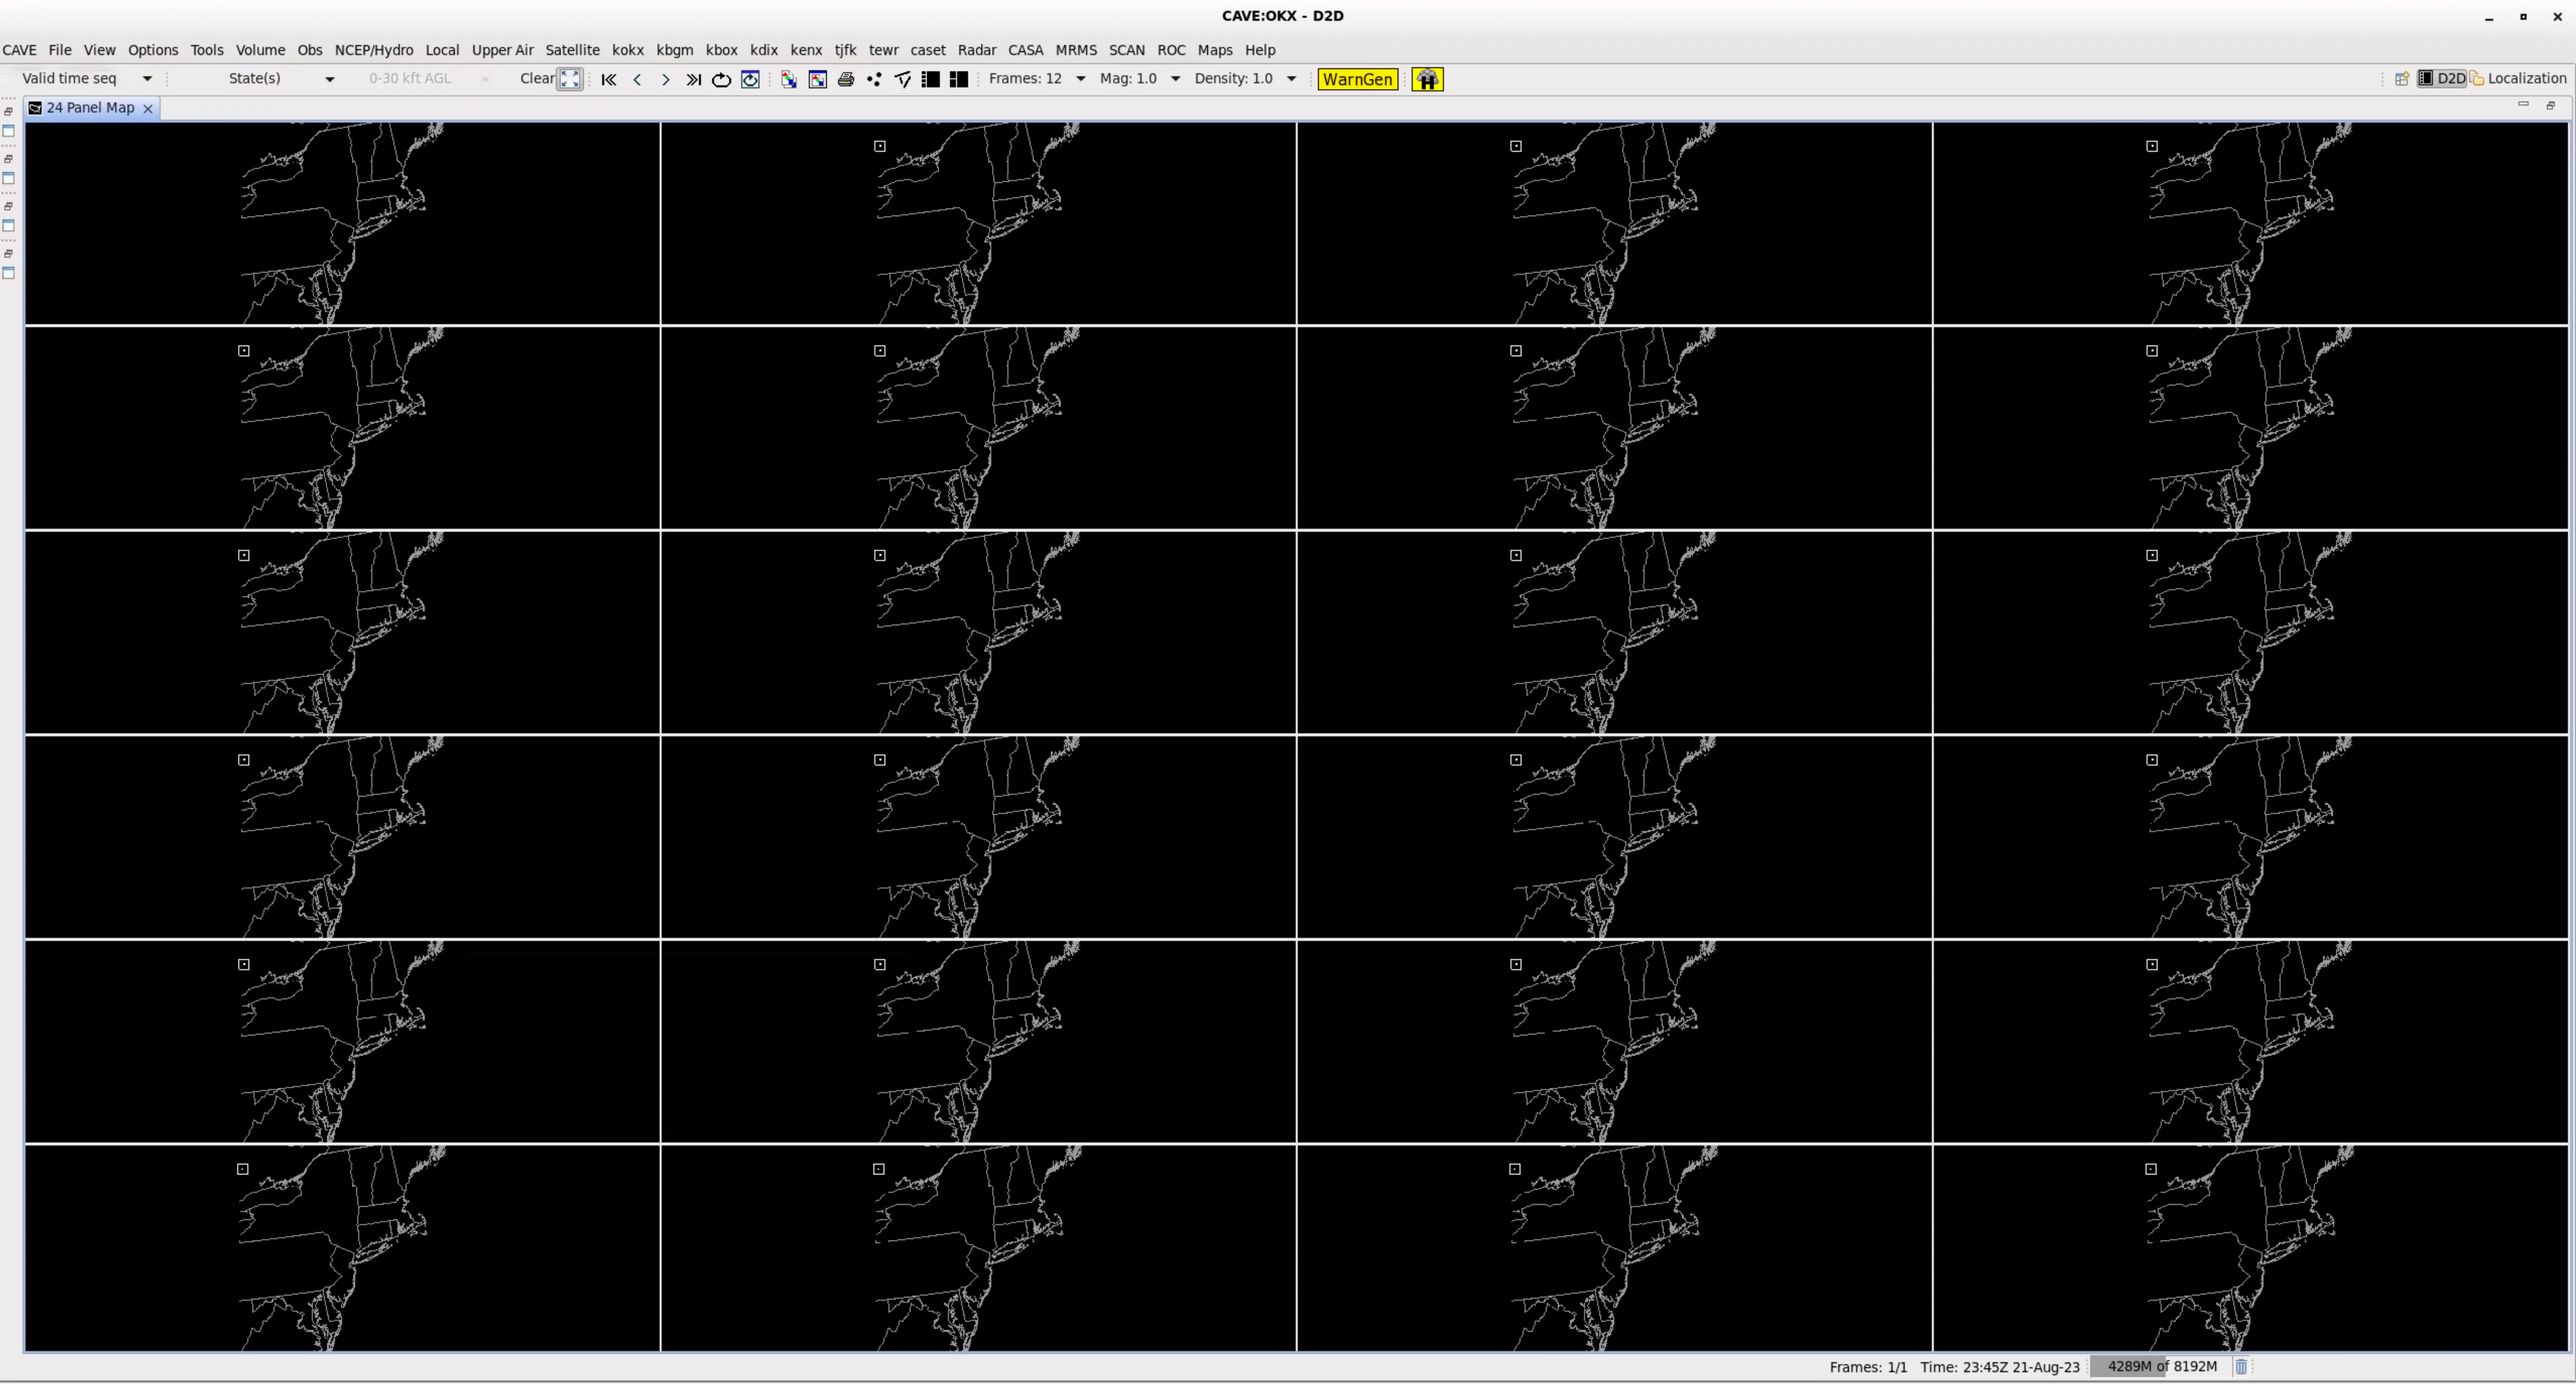This screenshot has width=2576, height=1384.
Task: Click the printer icon
Action: pyautogui.click(x=846, y=79)
